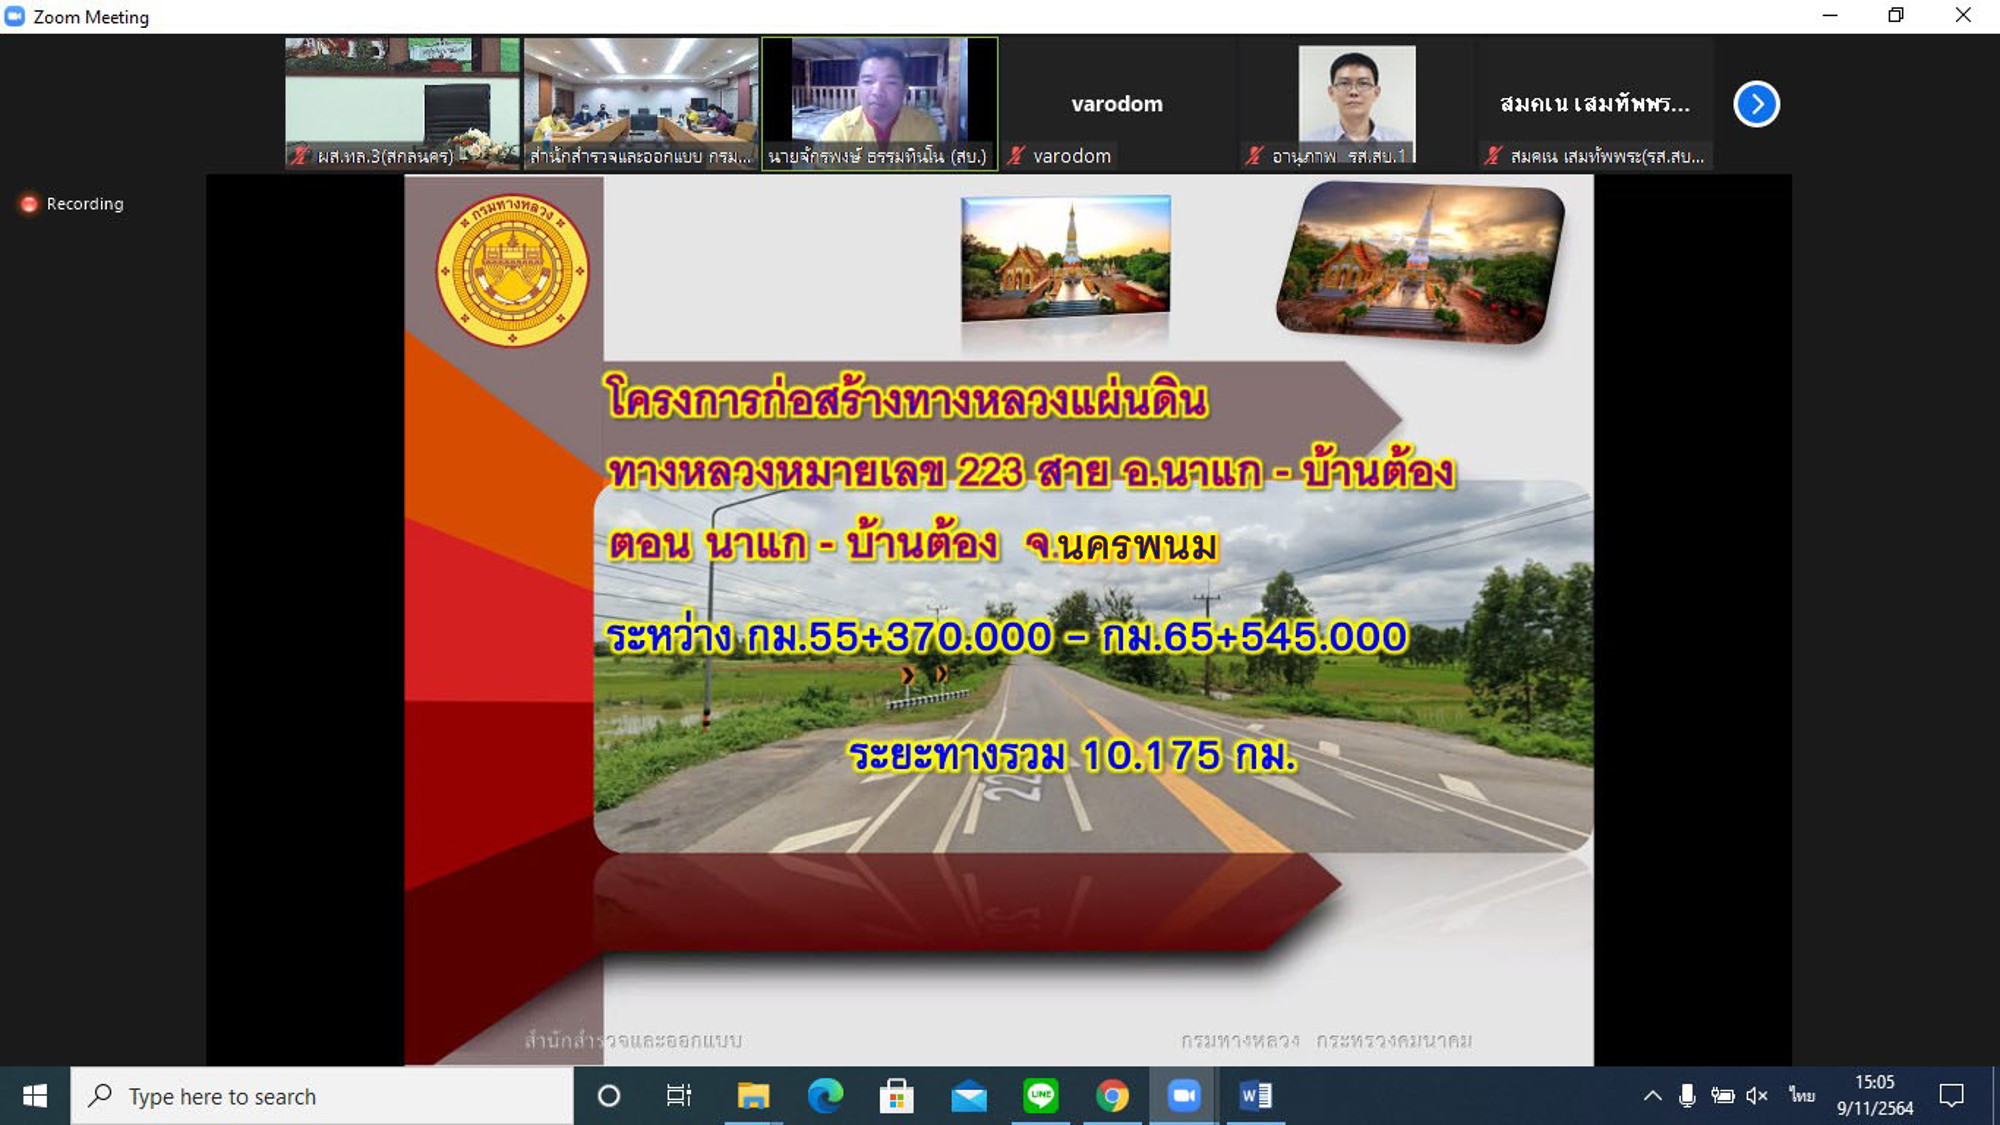The width and height of the screenshot is (2000, 1125).
Task: Launch Google Chrome from taskbar
Action: point(1112,1096)
